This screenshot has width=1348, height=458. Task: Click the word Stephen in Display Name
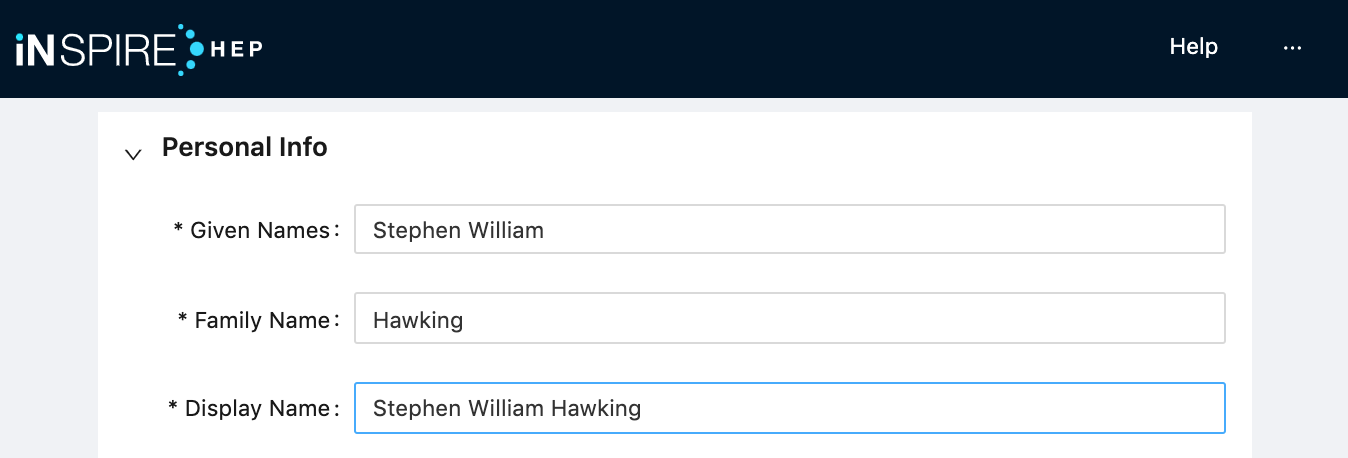pos(410,408)
